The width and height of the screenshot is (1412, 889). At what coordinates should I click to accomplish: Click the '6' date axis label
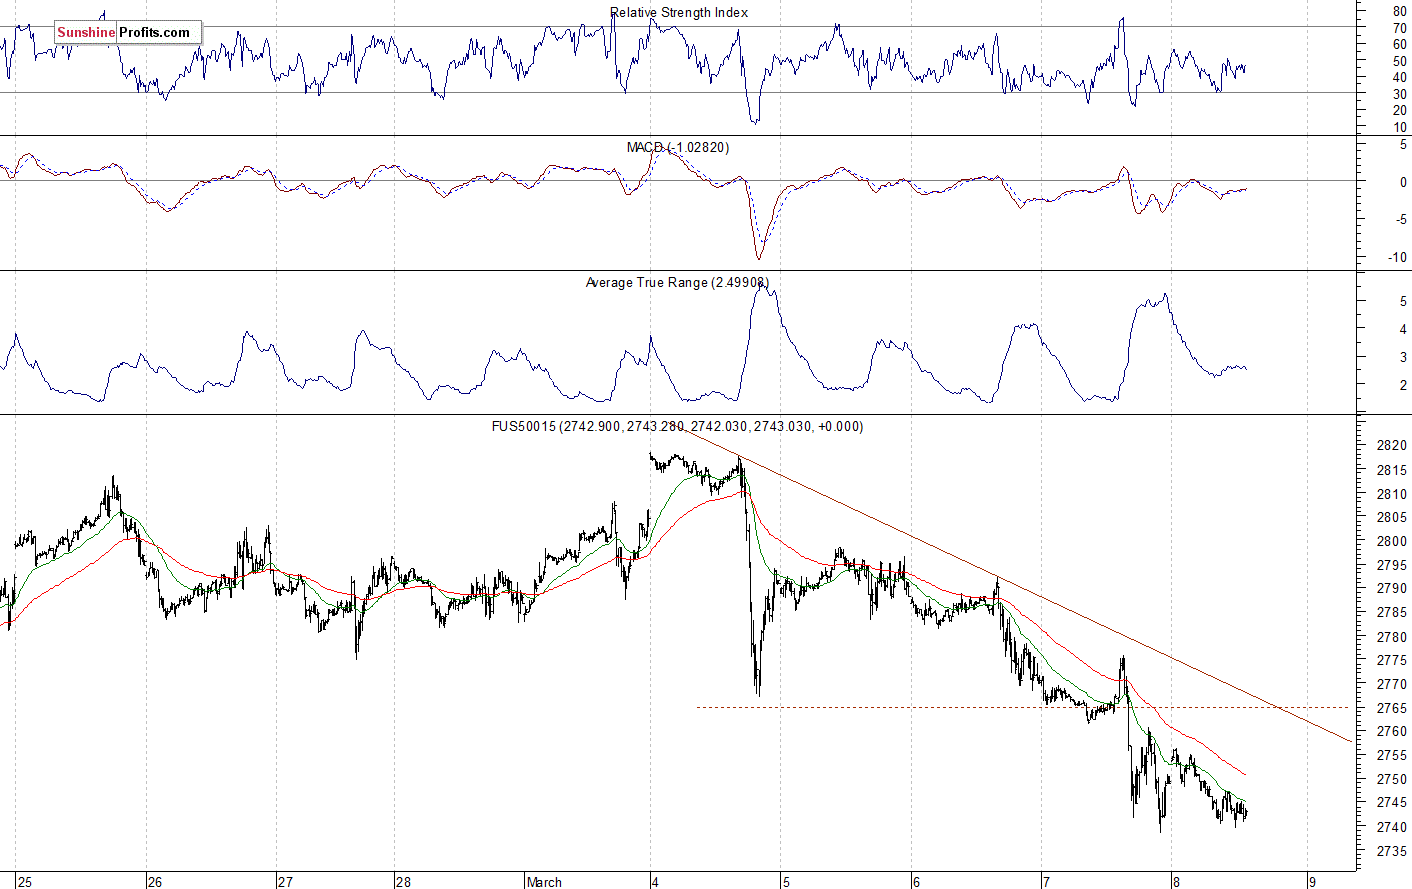coord(917,882)
